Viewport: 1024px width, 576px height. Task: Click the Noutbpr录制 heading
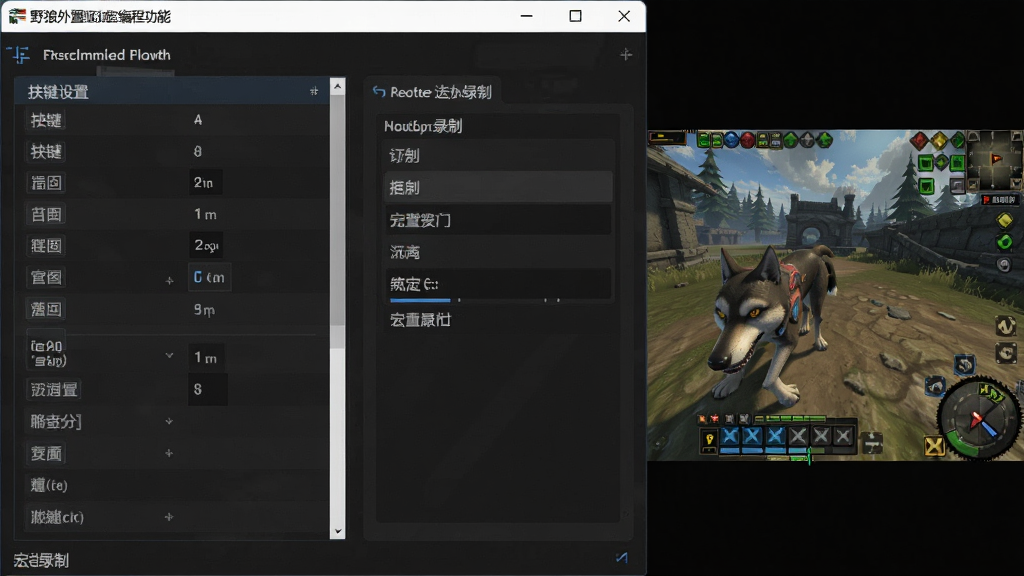423,126
